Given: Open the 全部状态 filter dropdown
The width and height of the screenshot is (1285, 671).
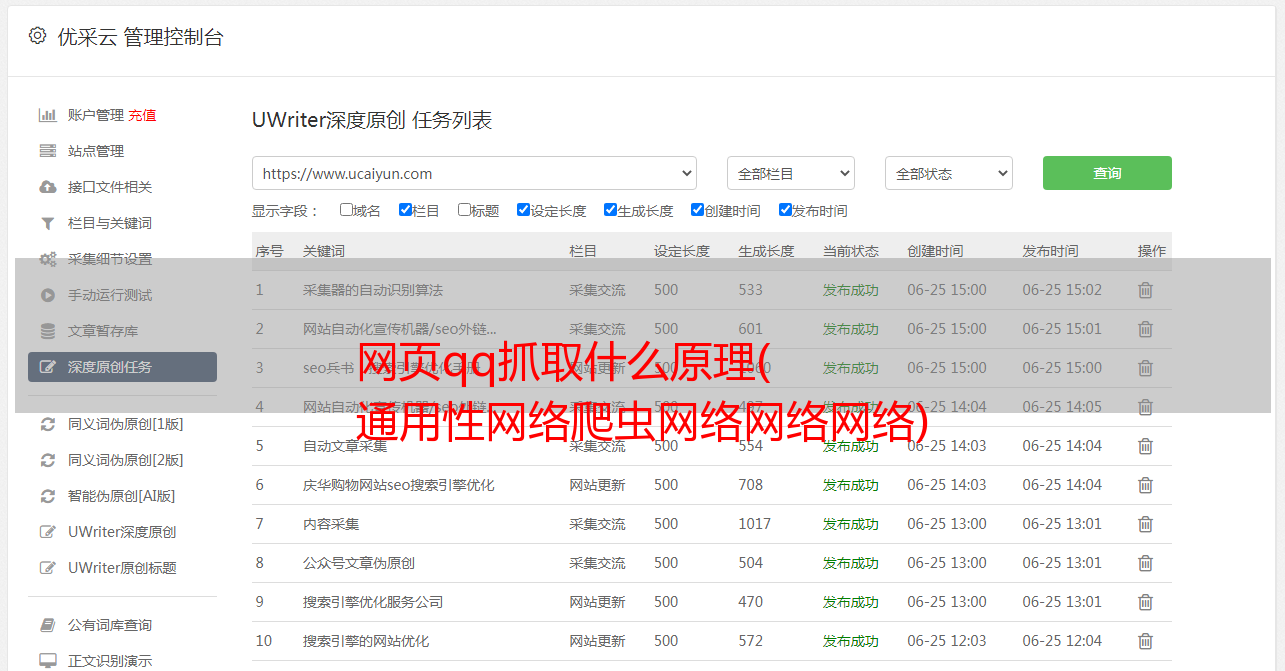Looking at the screenshot, I should pos(948,173).
